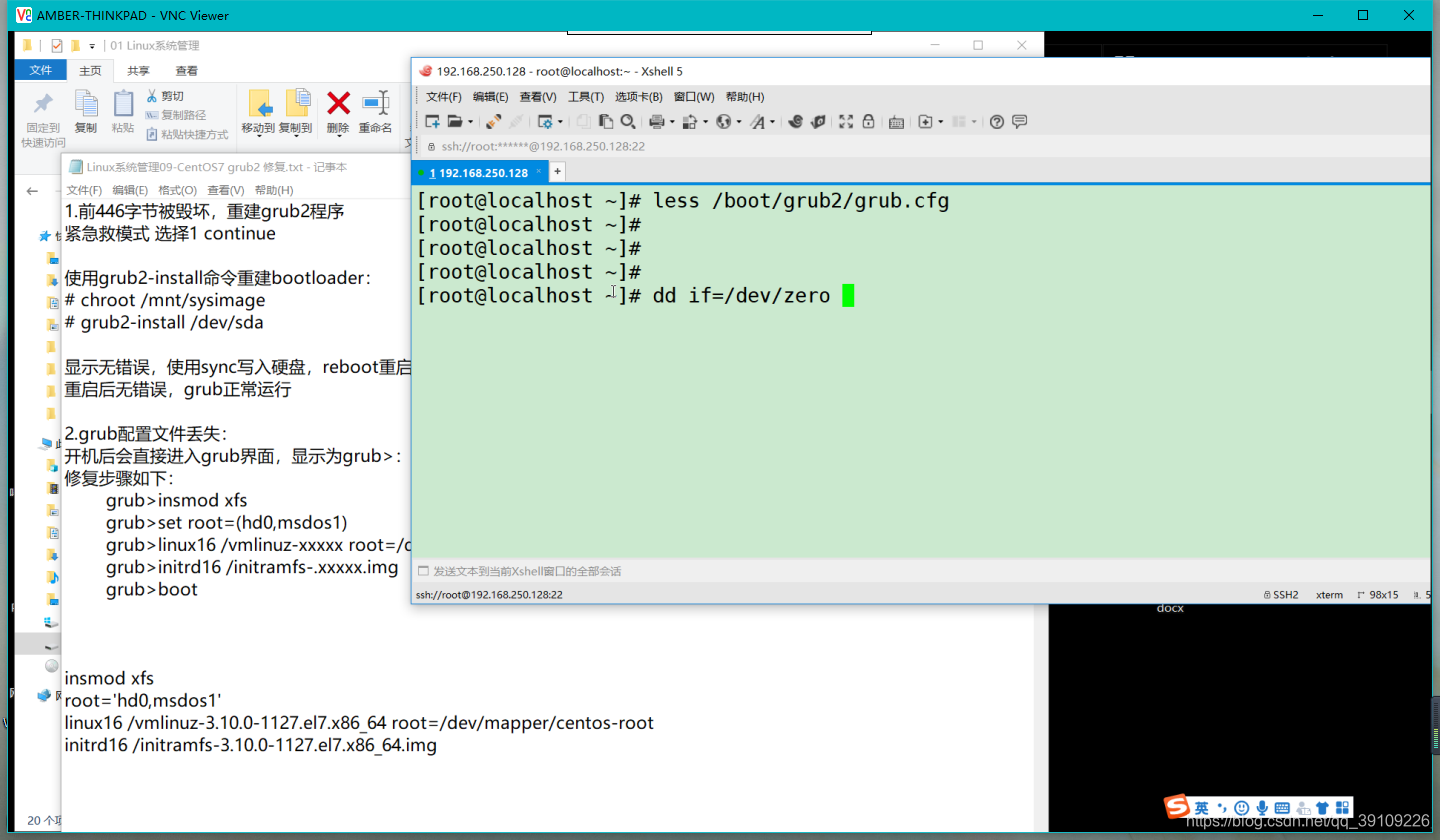Expand the new tab group dropdown arrow
This screenshot has height=840, width=1440.
coord(941,122)
